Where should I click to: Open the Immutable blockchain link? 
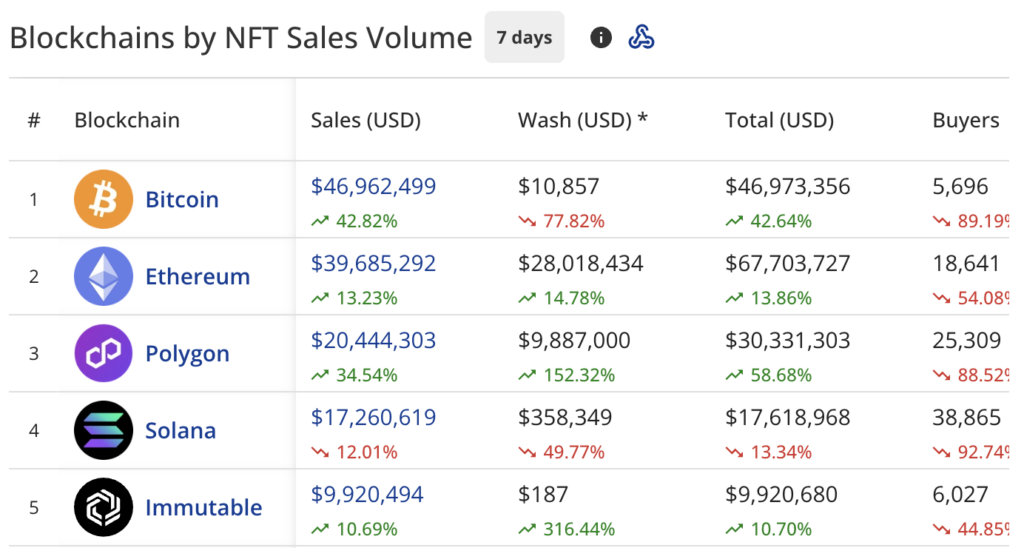203,508
